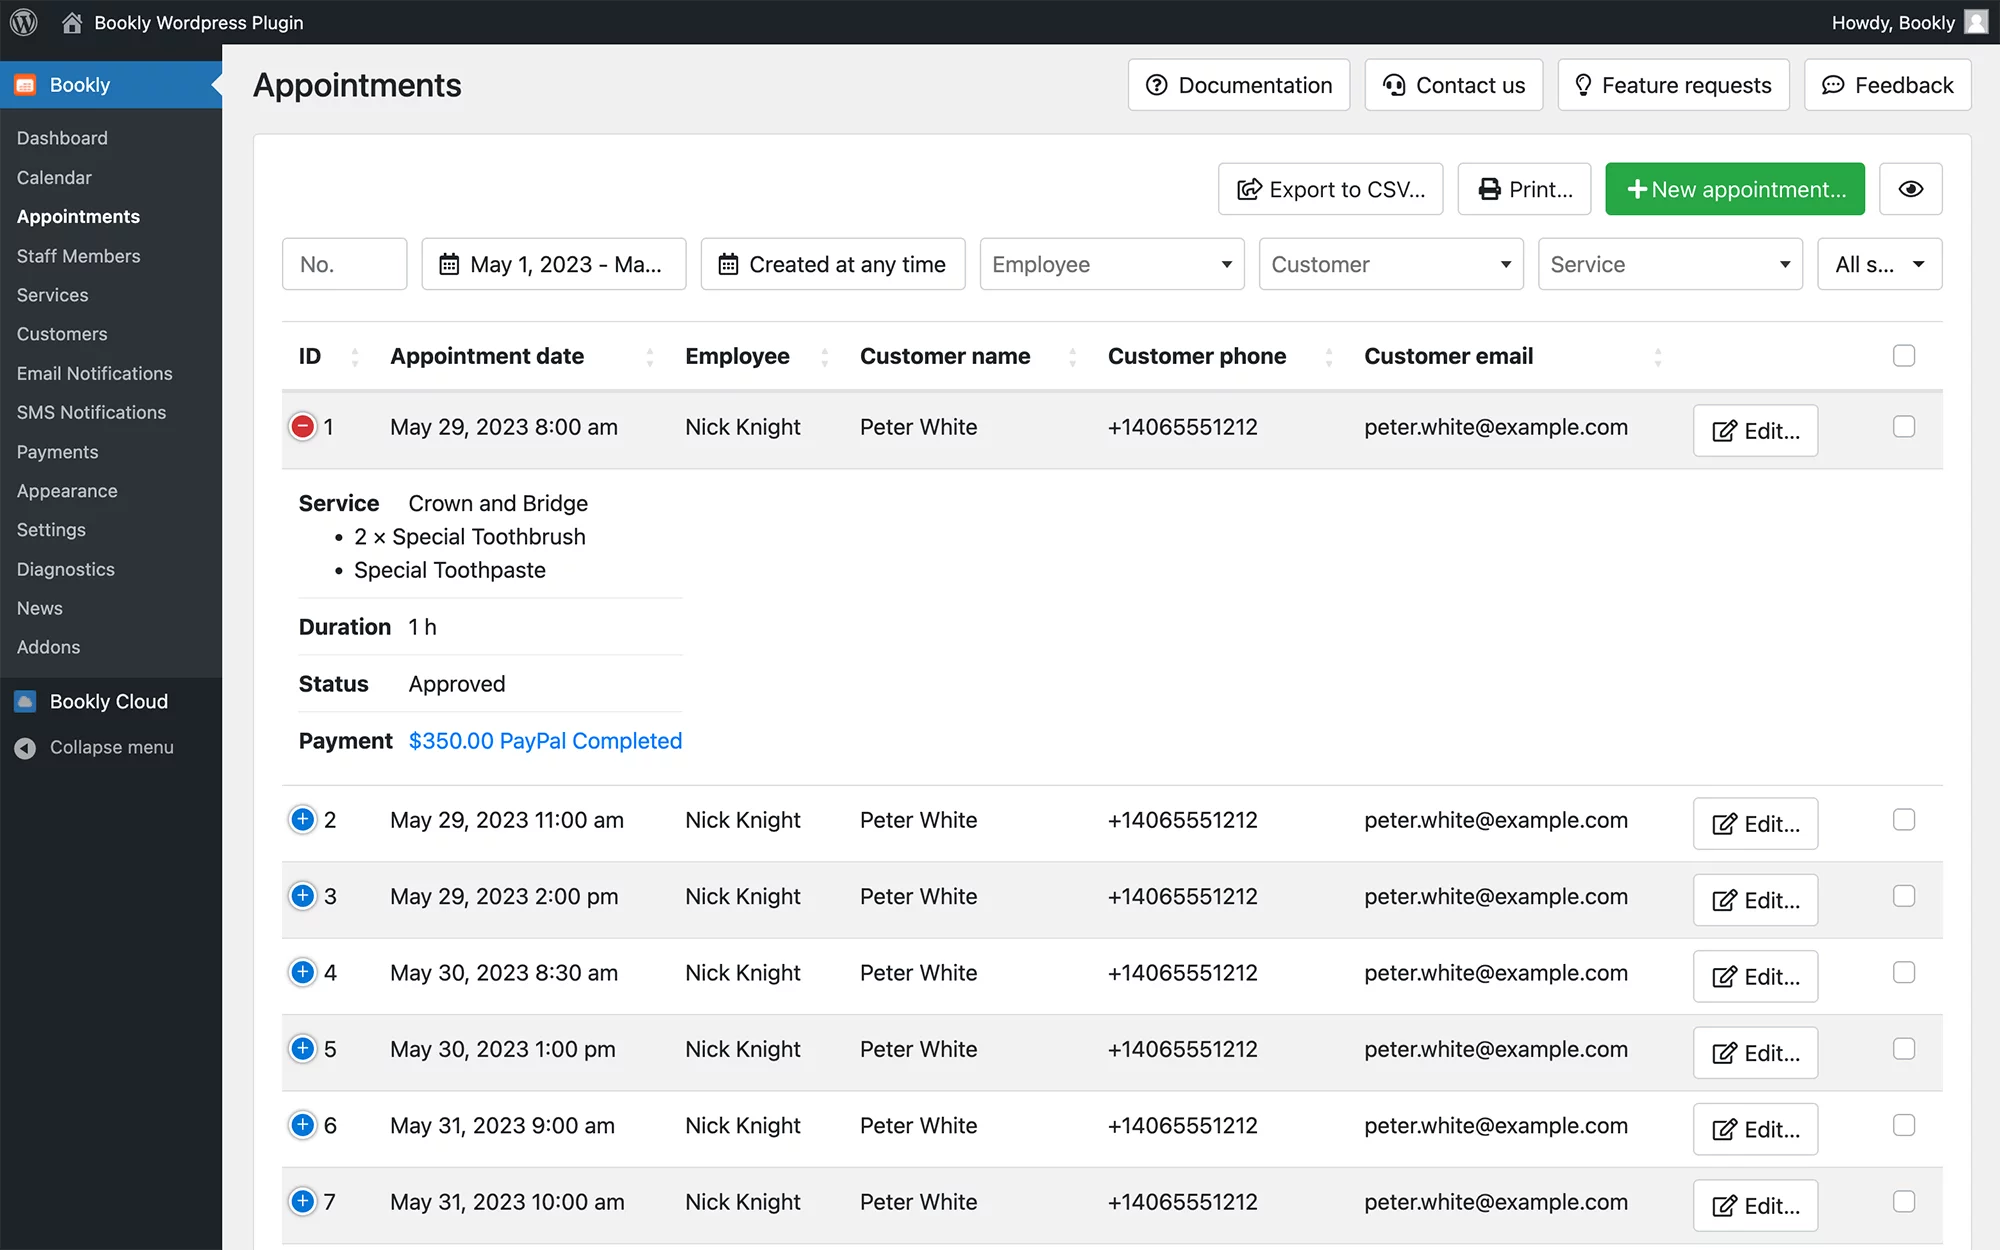This screenshot has height=1250, width=2000.
Task: Click the Bookly Cloud icon
Action: (x=26, y=701)
